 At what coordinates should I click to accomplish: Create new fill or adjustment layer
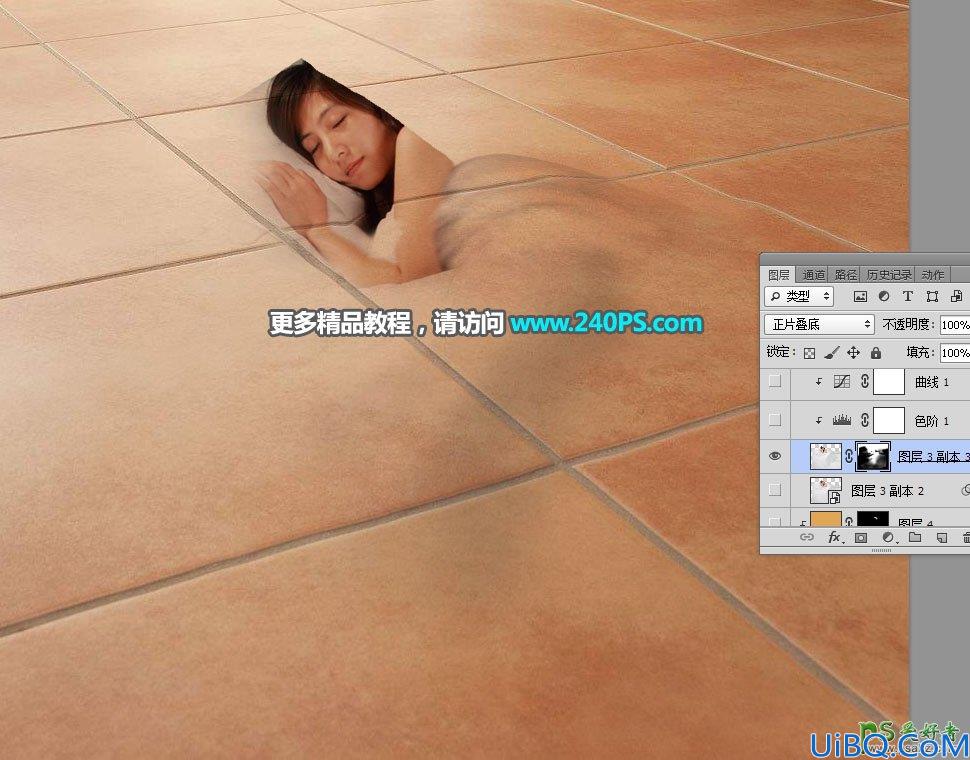[x=888, y=537]
